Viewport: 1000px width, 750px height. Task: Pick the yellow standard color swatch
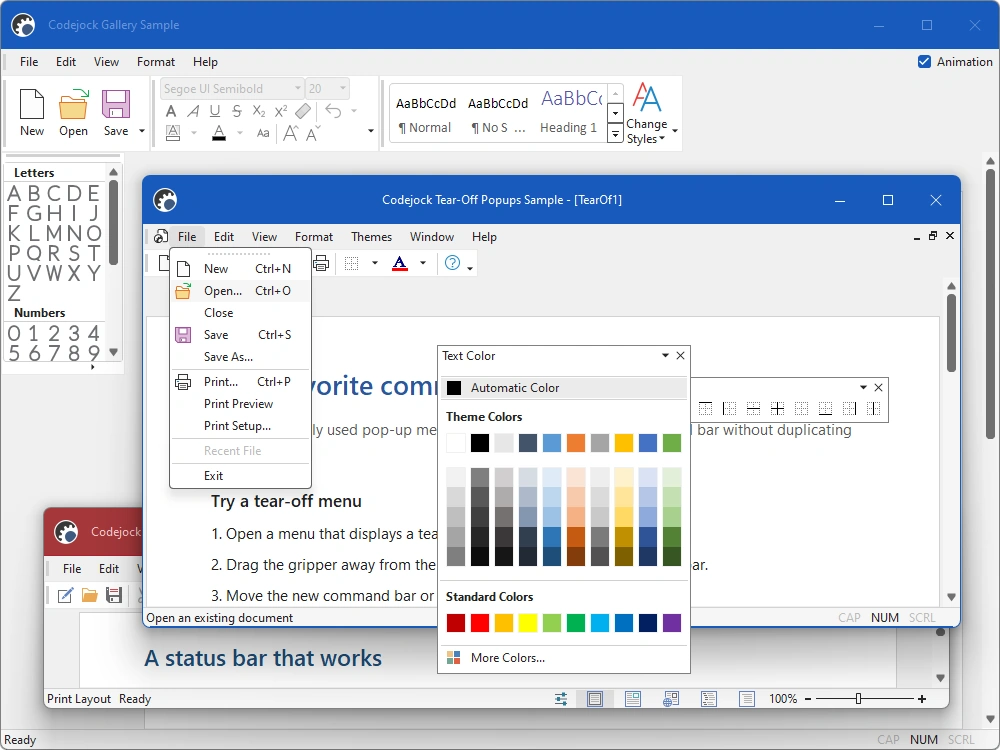coord(527,622)
